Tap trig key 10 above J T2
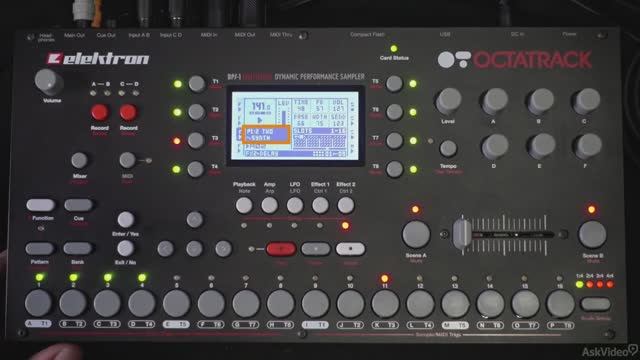This screenshot has width=640, height=360. [350, 304]
